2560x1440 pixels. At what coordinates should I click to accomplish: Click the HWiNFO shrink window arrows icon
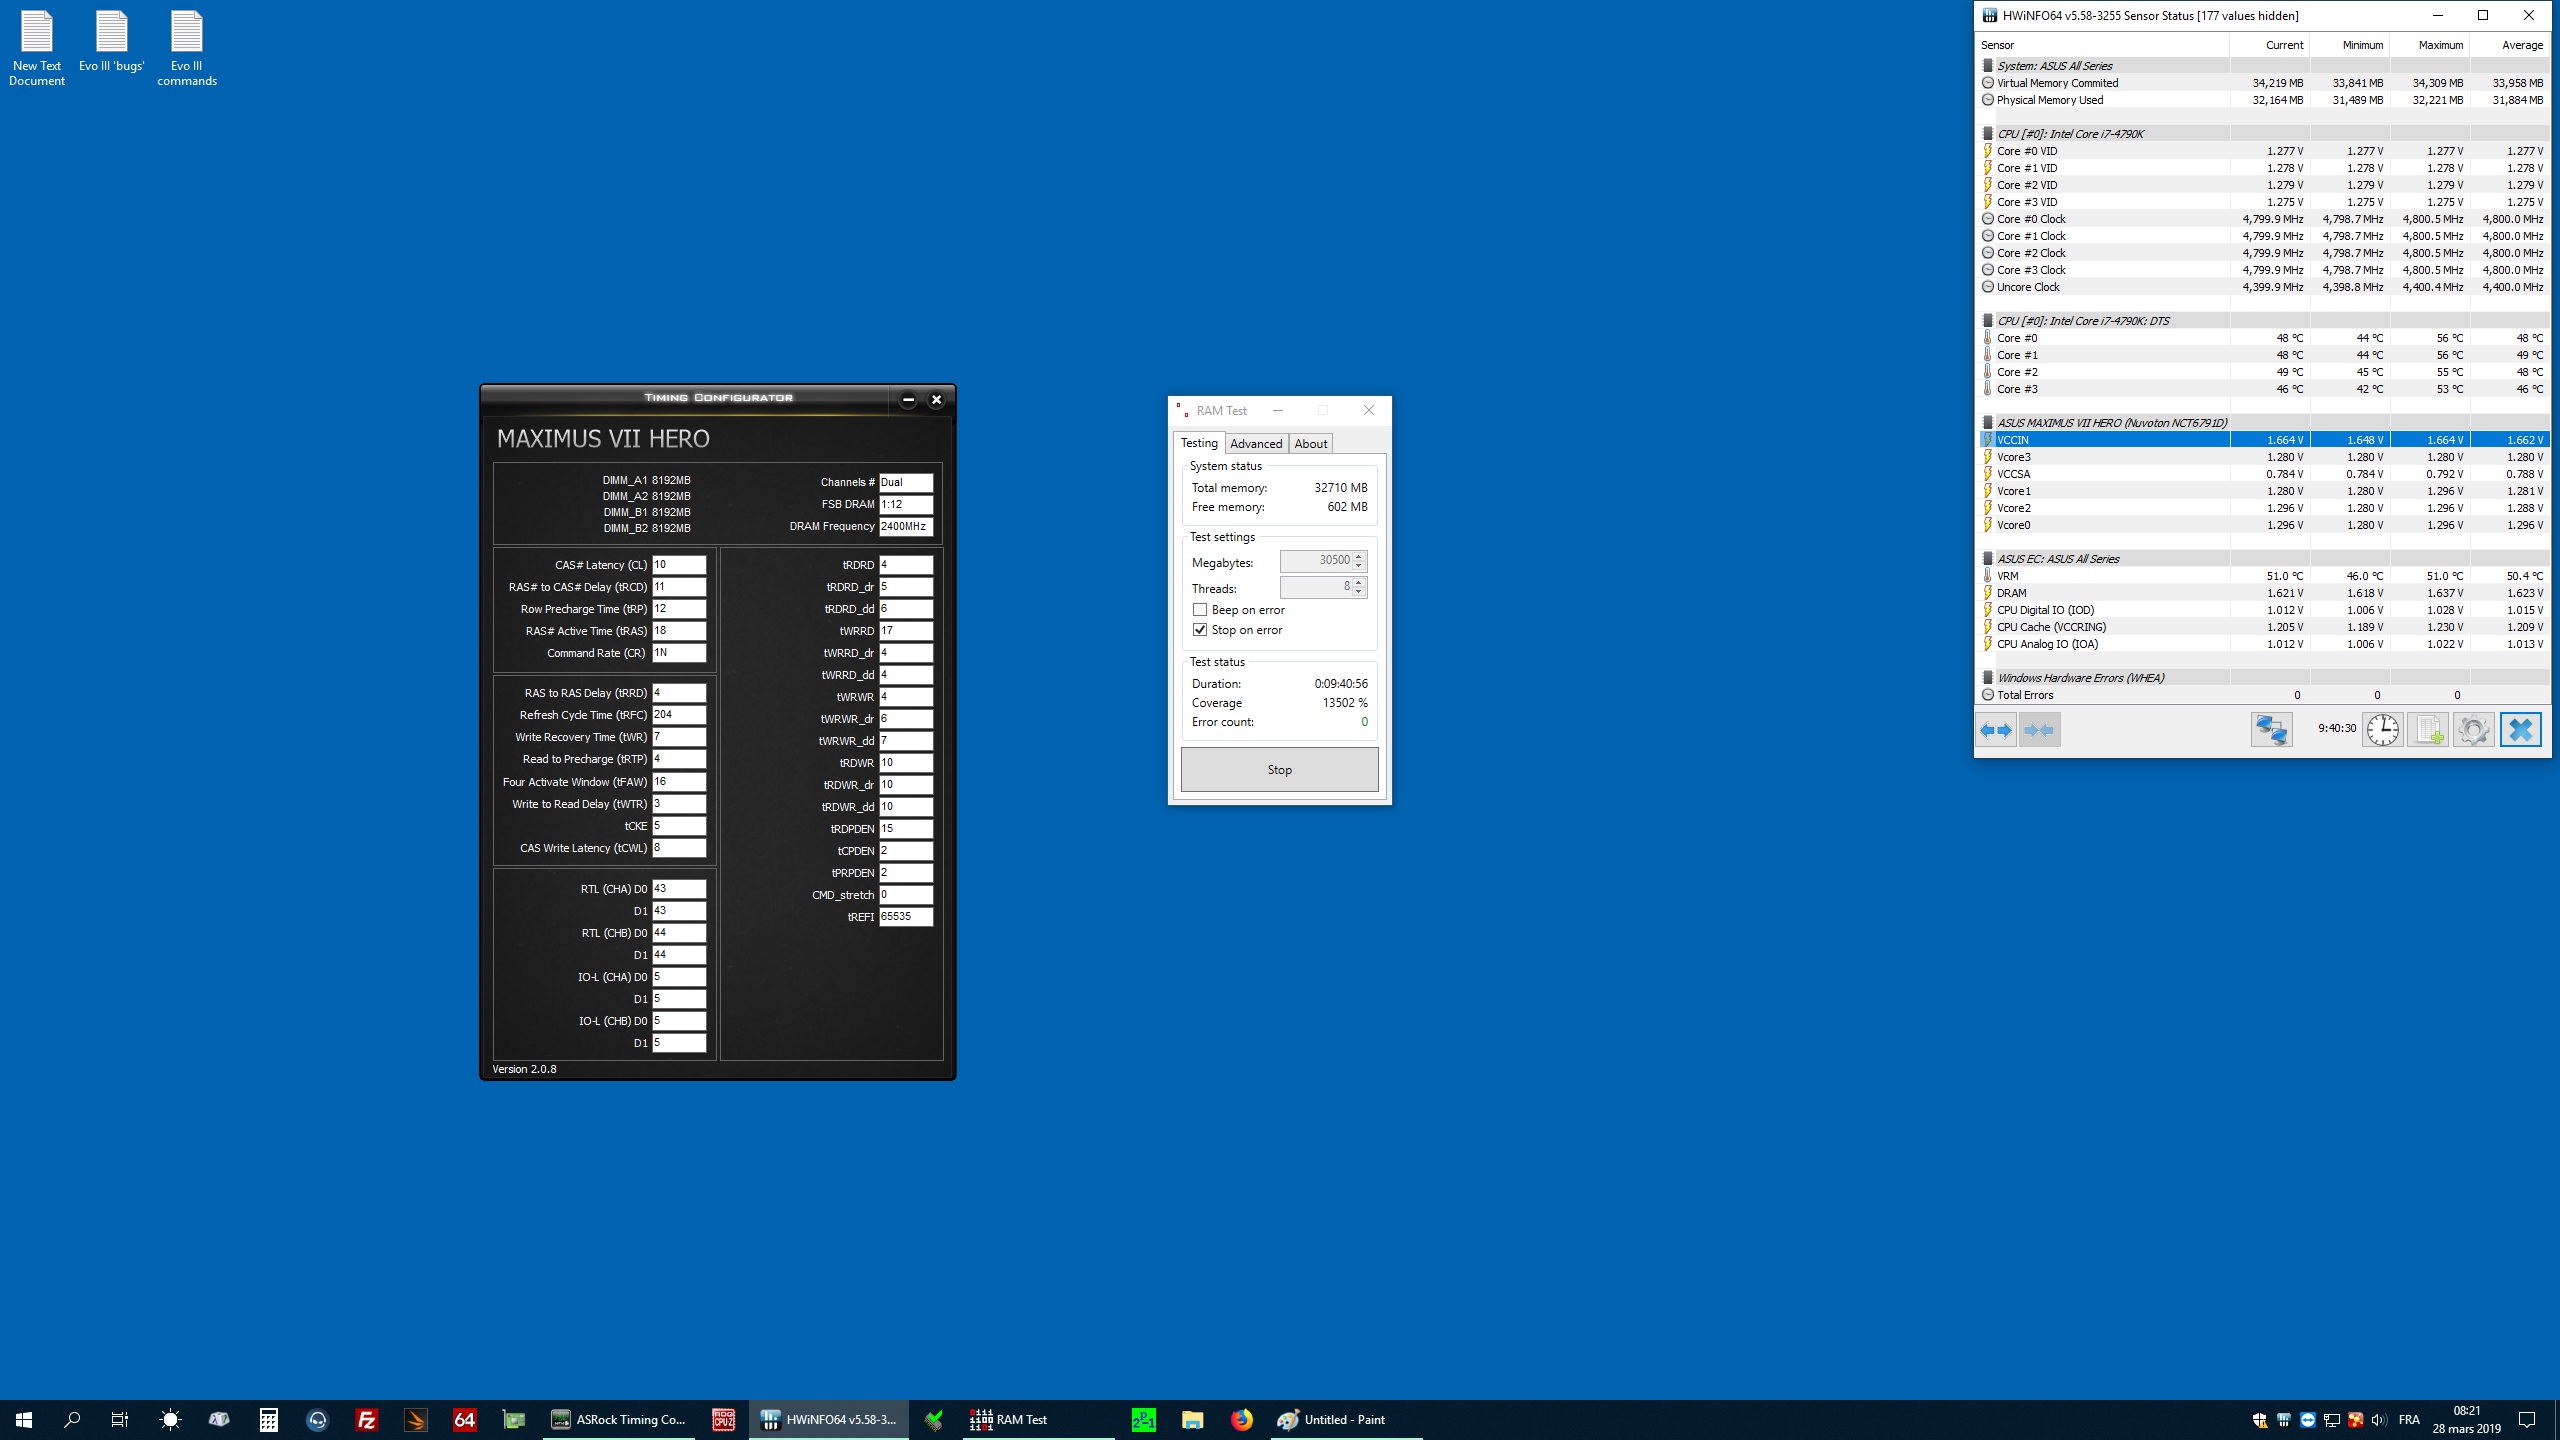pos(2039,730)
